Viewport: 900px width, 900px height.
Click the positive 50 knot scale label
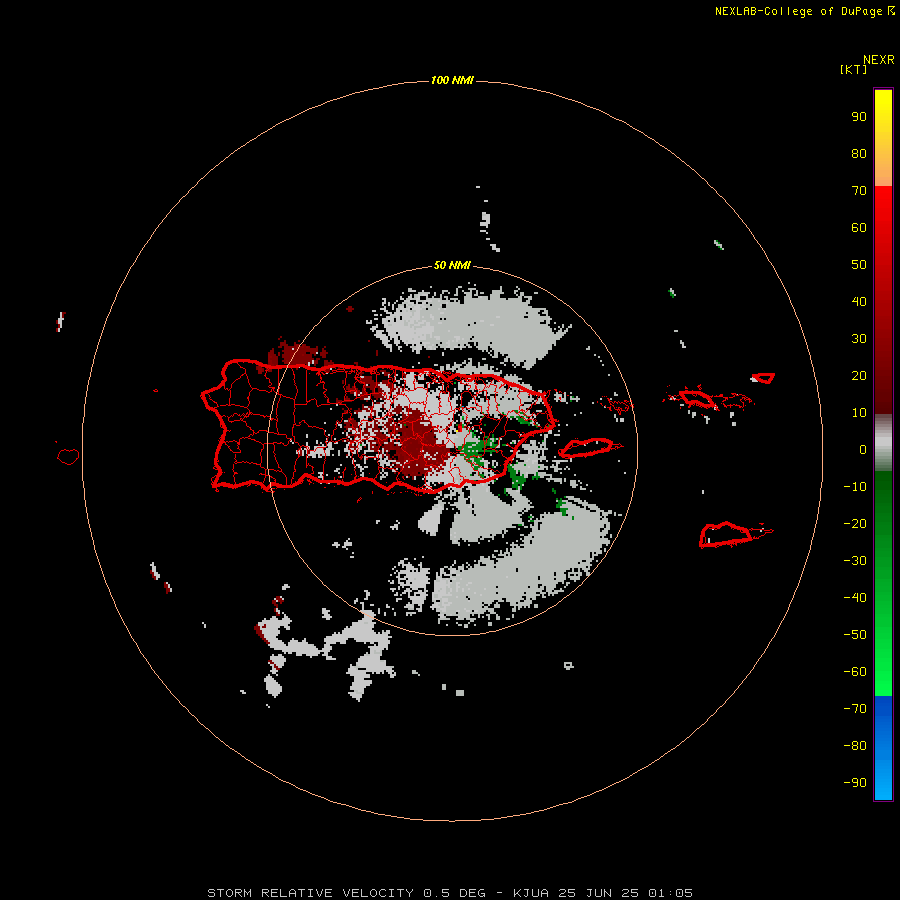pos(859,265)
